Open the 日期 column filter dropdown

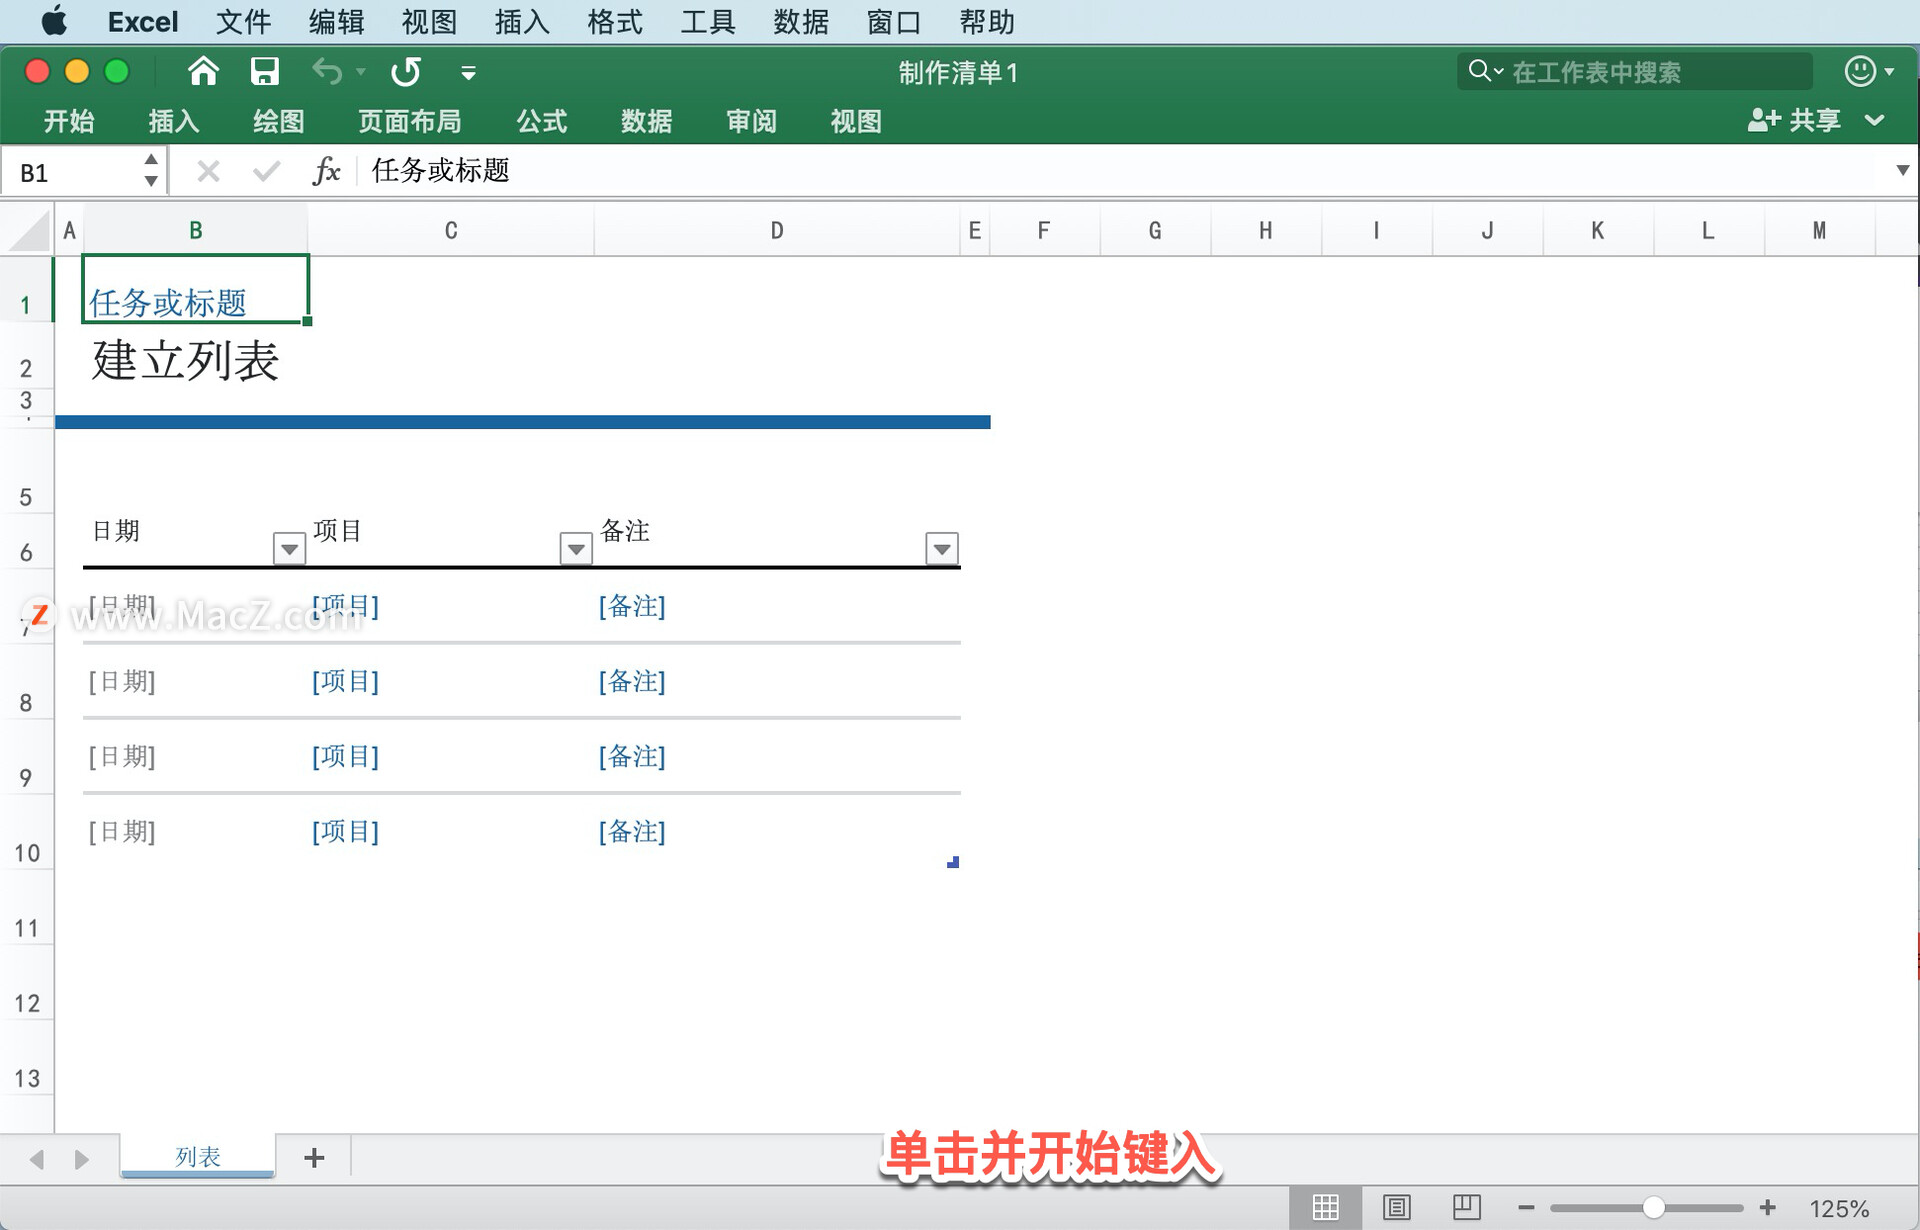289,549
